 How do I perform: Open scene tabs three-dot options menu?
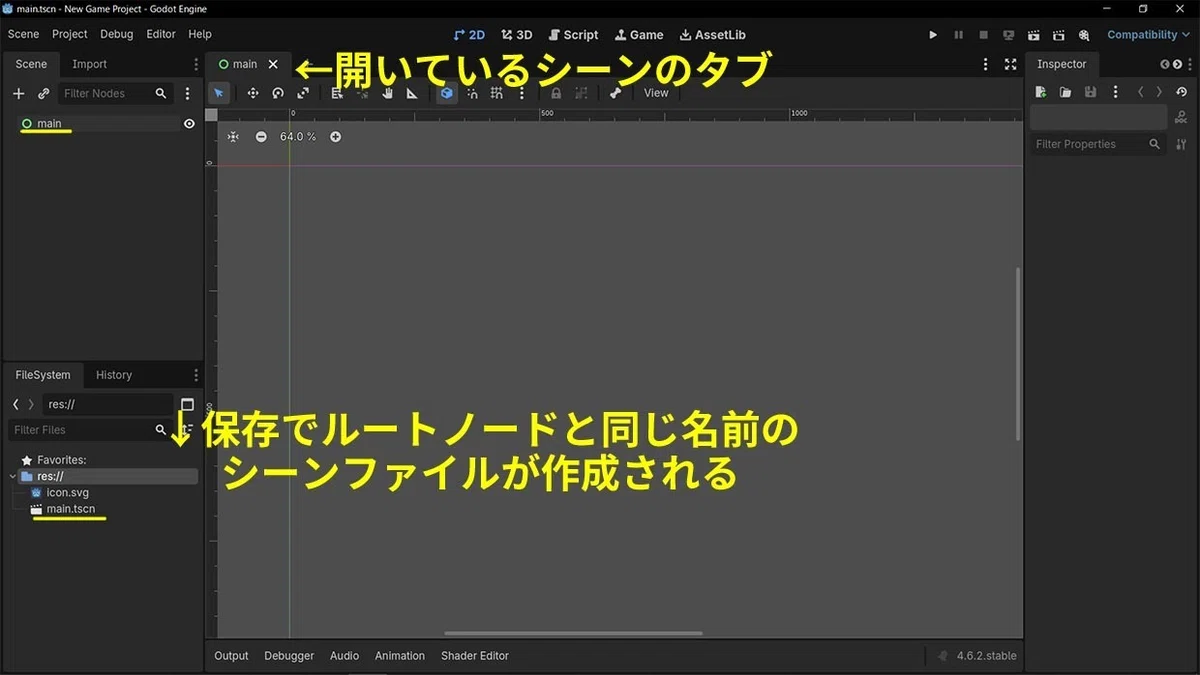986,64
